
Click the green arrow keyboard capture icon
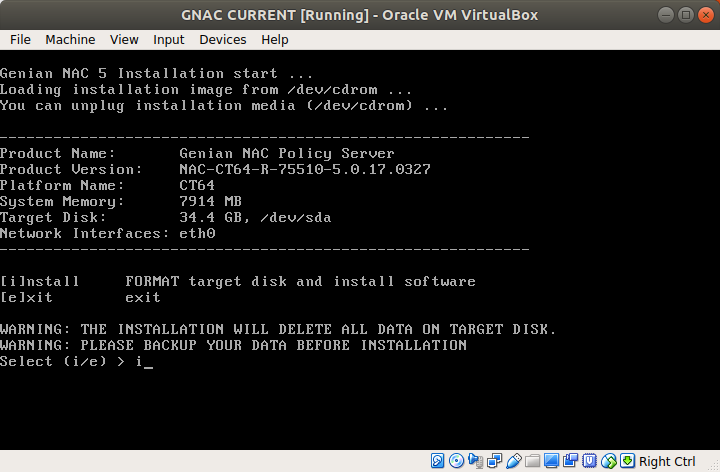[624, 461]
